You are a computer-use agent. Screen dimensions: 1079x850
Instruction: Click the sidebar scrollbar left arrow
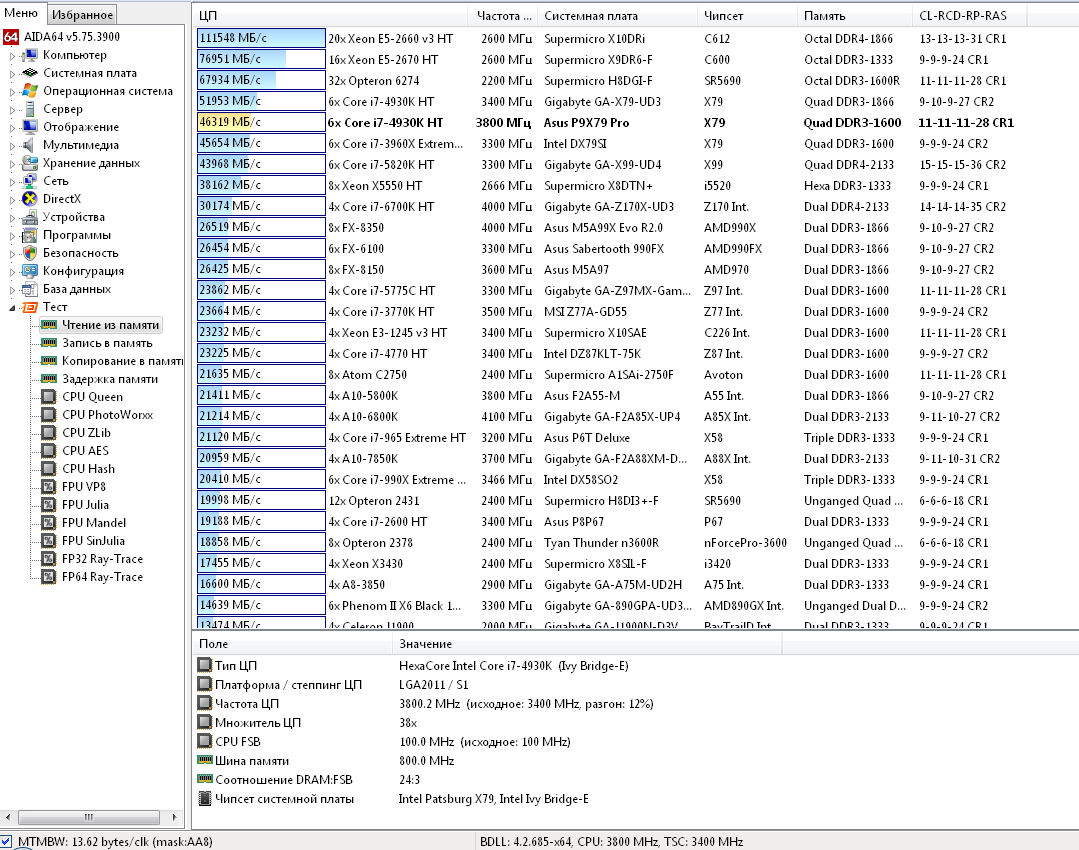[x=8, y=818]
